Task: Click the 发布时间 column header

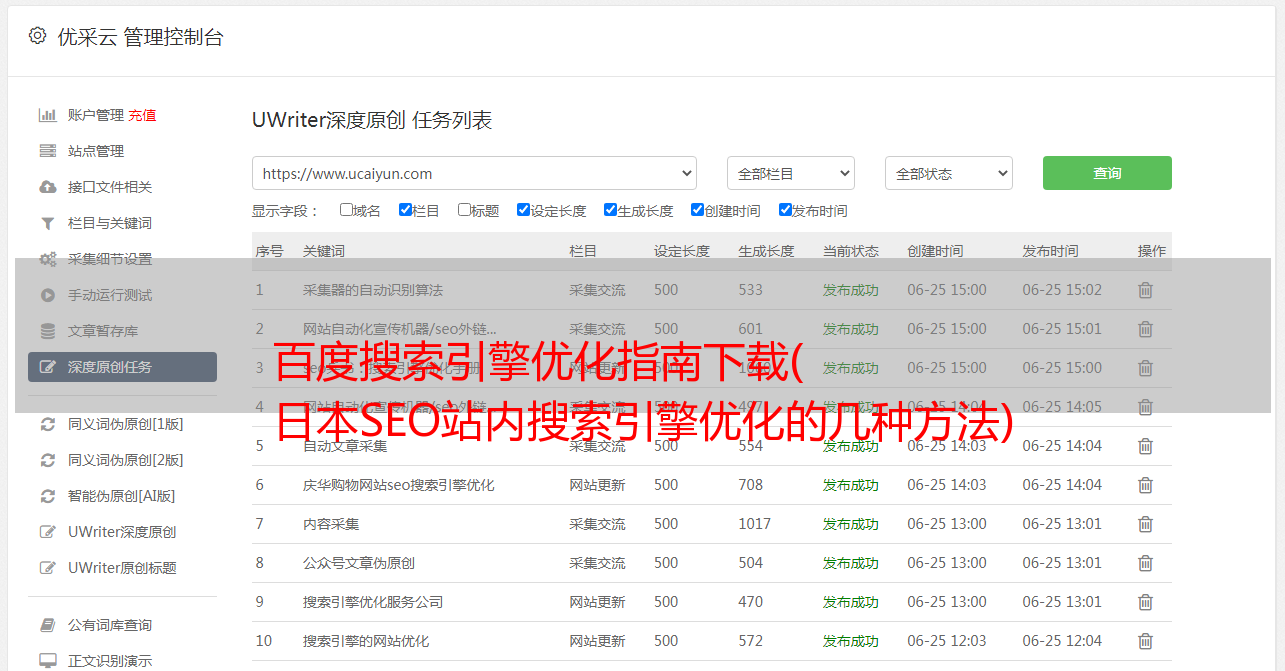Action: pyautogui.click(x=1050, y=251)
